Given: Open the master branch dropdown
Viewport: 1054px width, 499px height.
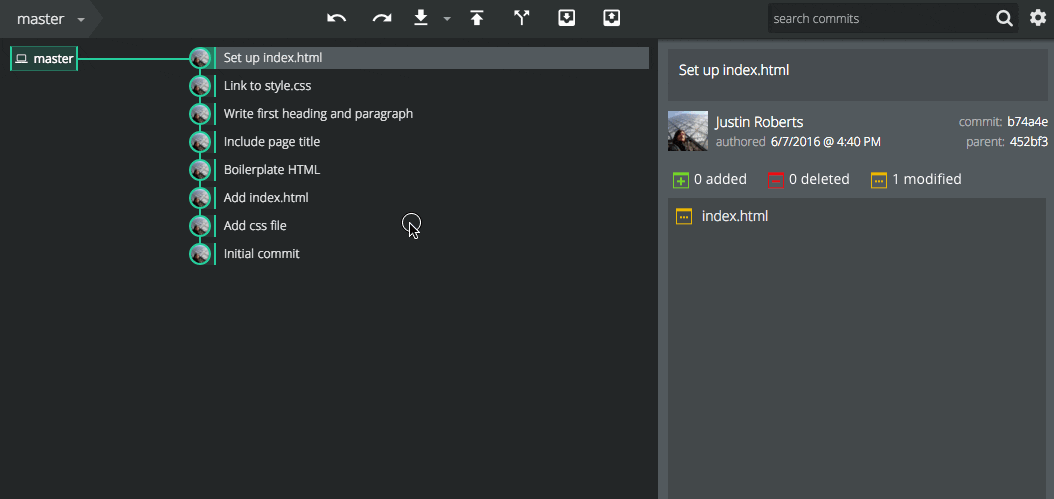Looking at the screenshot, I should tap(51, 19).
